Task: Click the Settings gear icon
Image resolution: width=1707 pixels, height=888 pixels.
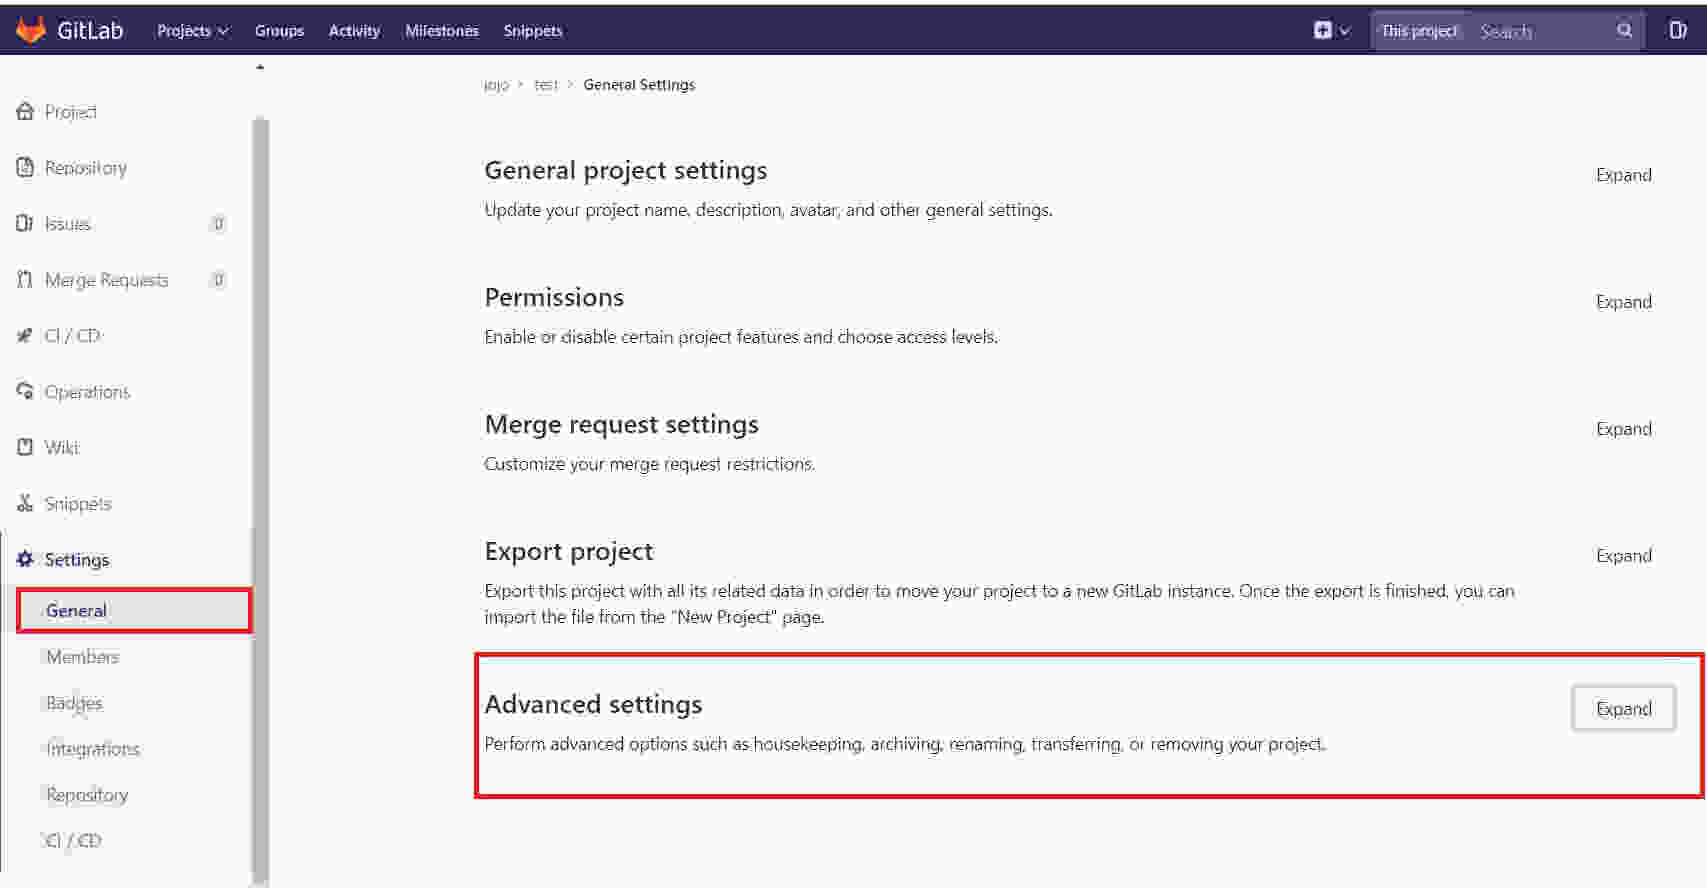Action: (x=25, y=559)
